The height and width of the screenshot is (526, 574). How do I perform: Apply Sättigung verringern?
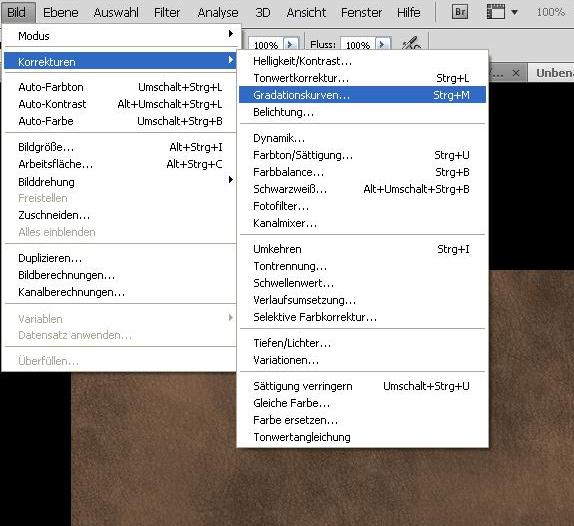click(362, 386)
